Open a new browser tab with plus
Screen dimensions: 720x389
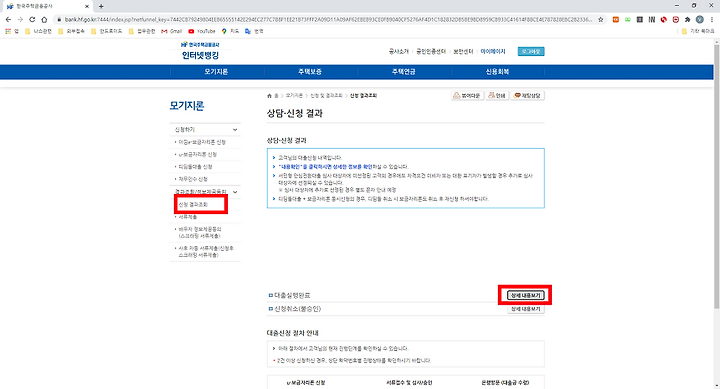coord(101,6)
